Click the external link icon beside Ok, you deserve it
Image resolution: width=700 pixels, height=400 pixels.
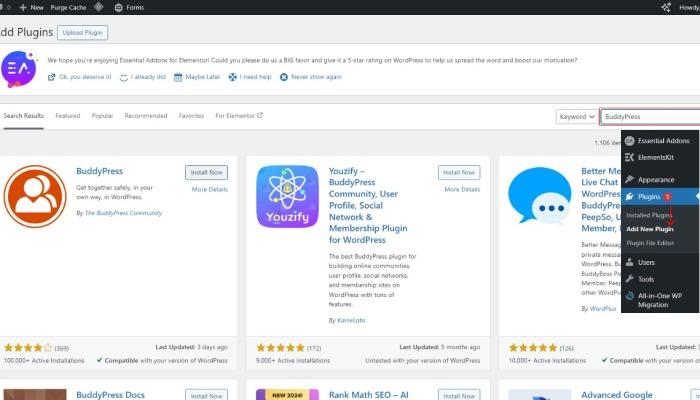click(51, 77)
